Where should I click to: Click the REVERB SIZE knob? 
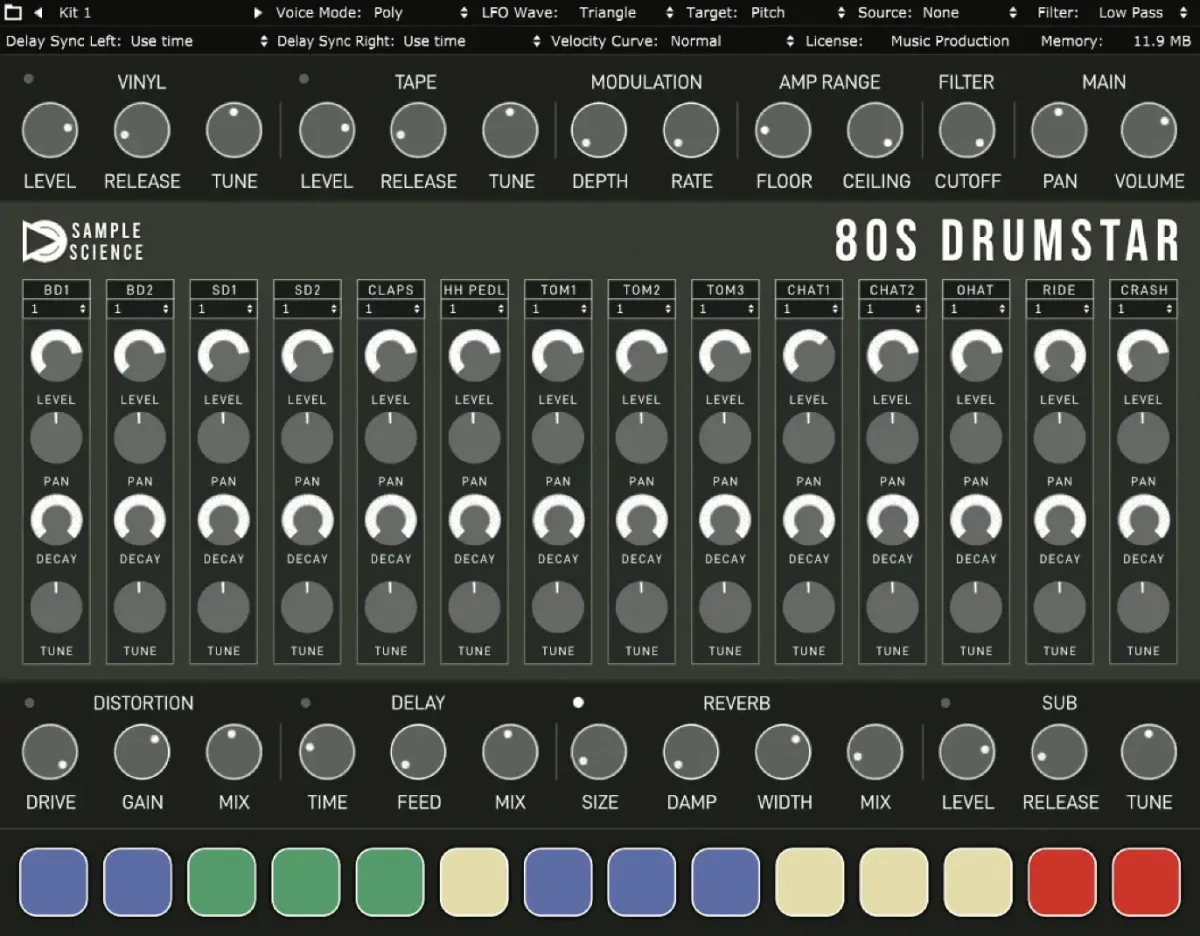pyautogui.click(x=599, y=752)
